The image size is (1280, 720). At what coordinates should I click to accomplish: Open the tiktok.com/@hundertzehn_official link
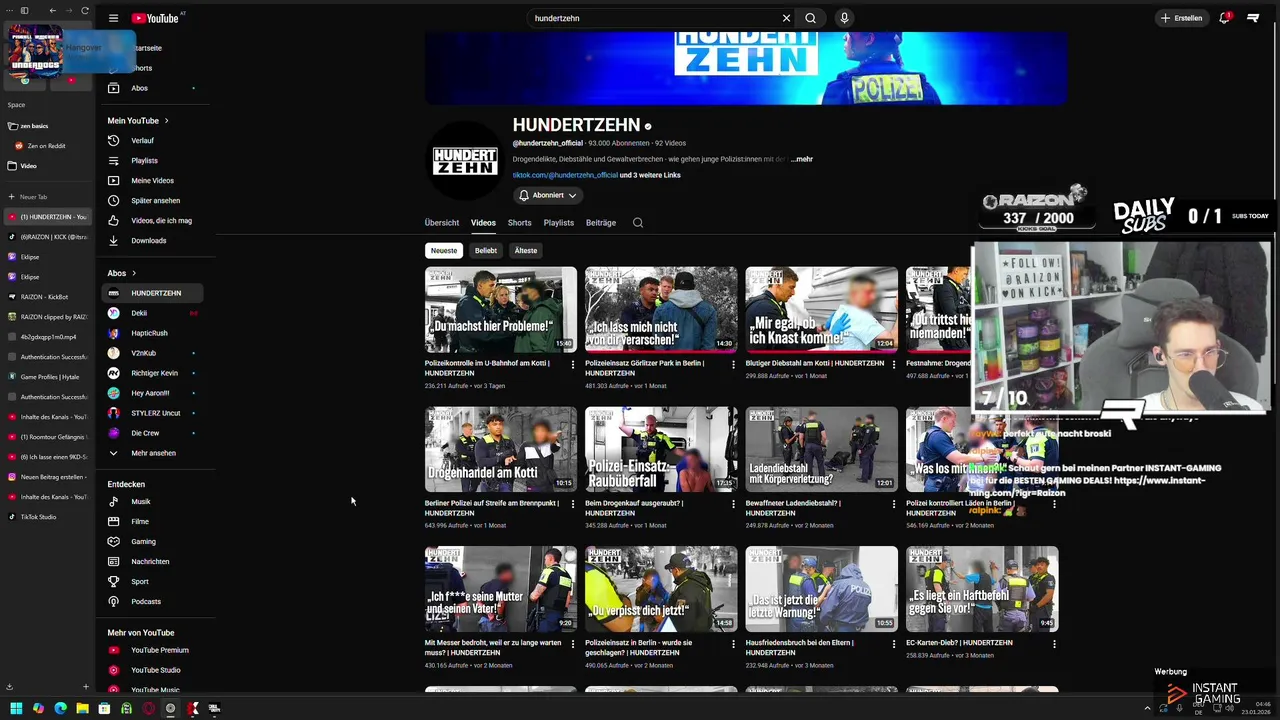pyautogui.click(x=565, y=175)
